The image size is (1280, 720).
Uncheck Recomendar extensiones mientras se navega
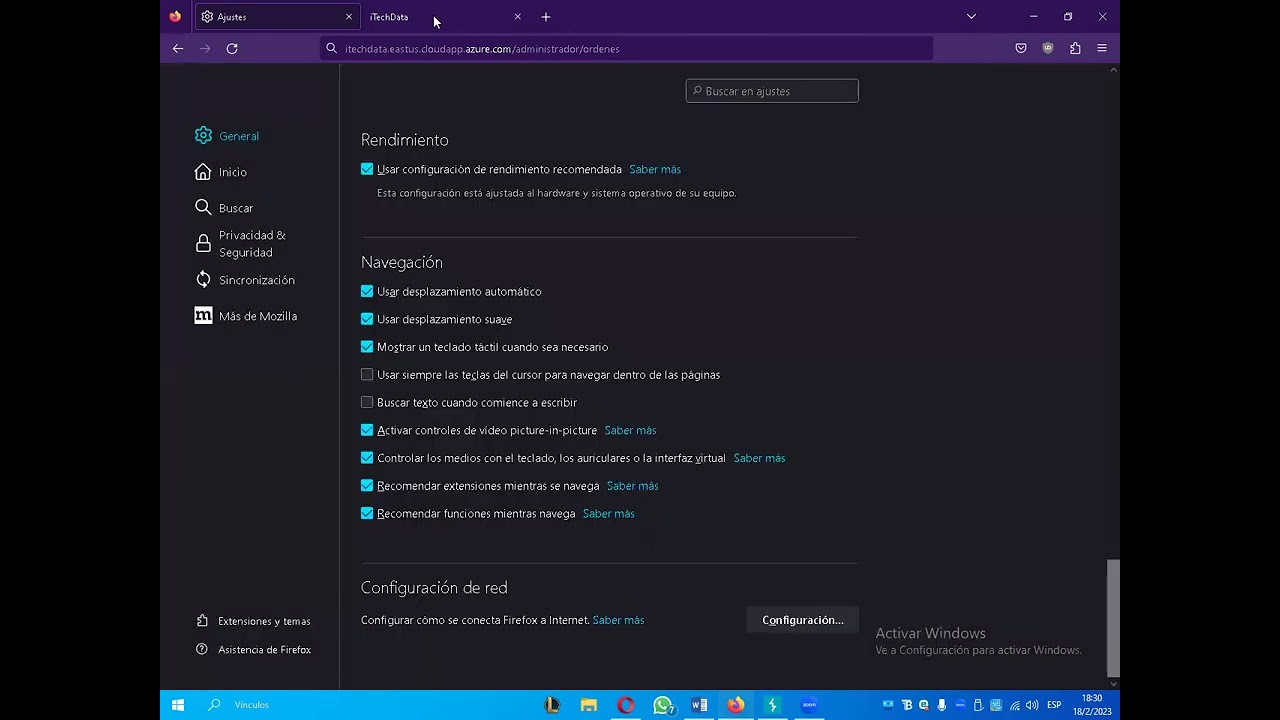[x=367, y=486]
